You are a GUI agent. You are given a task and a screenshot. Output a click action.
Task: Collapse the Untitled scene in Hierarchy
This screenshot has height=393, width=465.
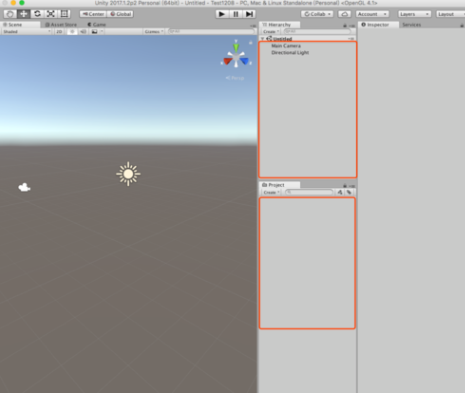(263, 39)
